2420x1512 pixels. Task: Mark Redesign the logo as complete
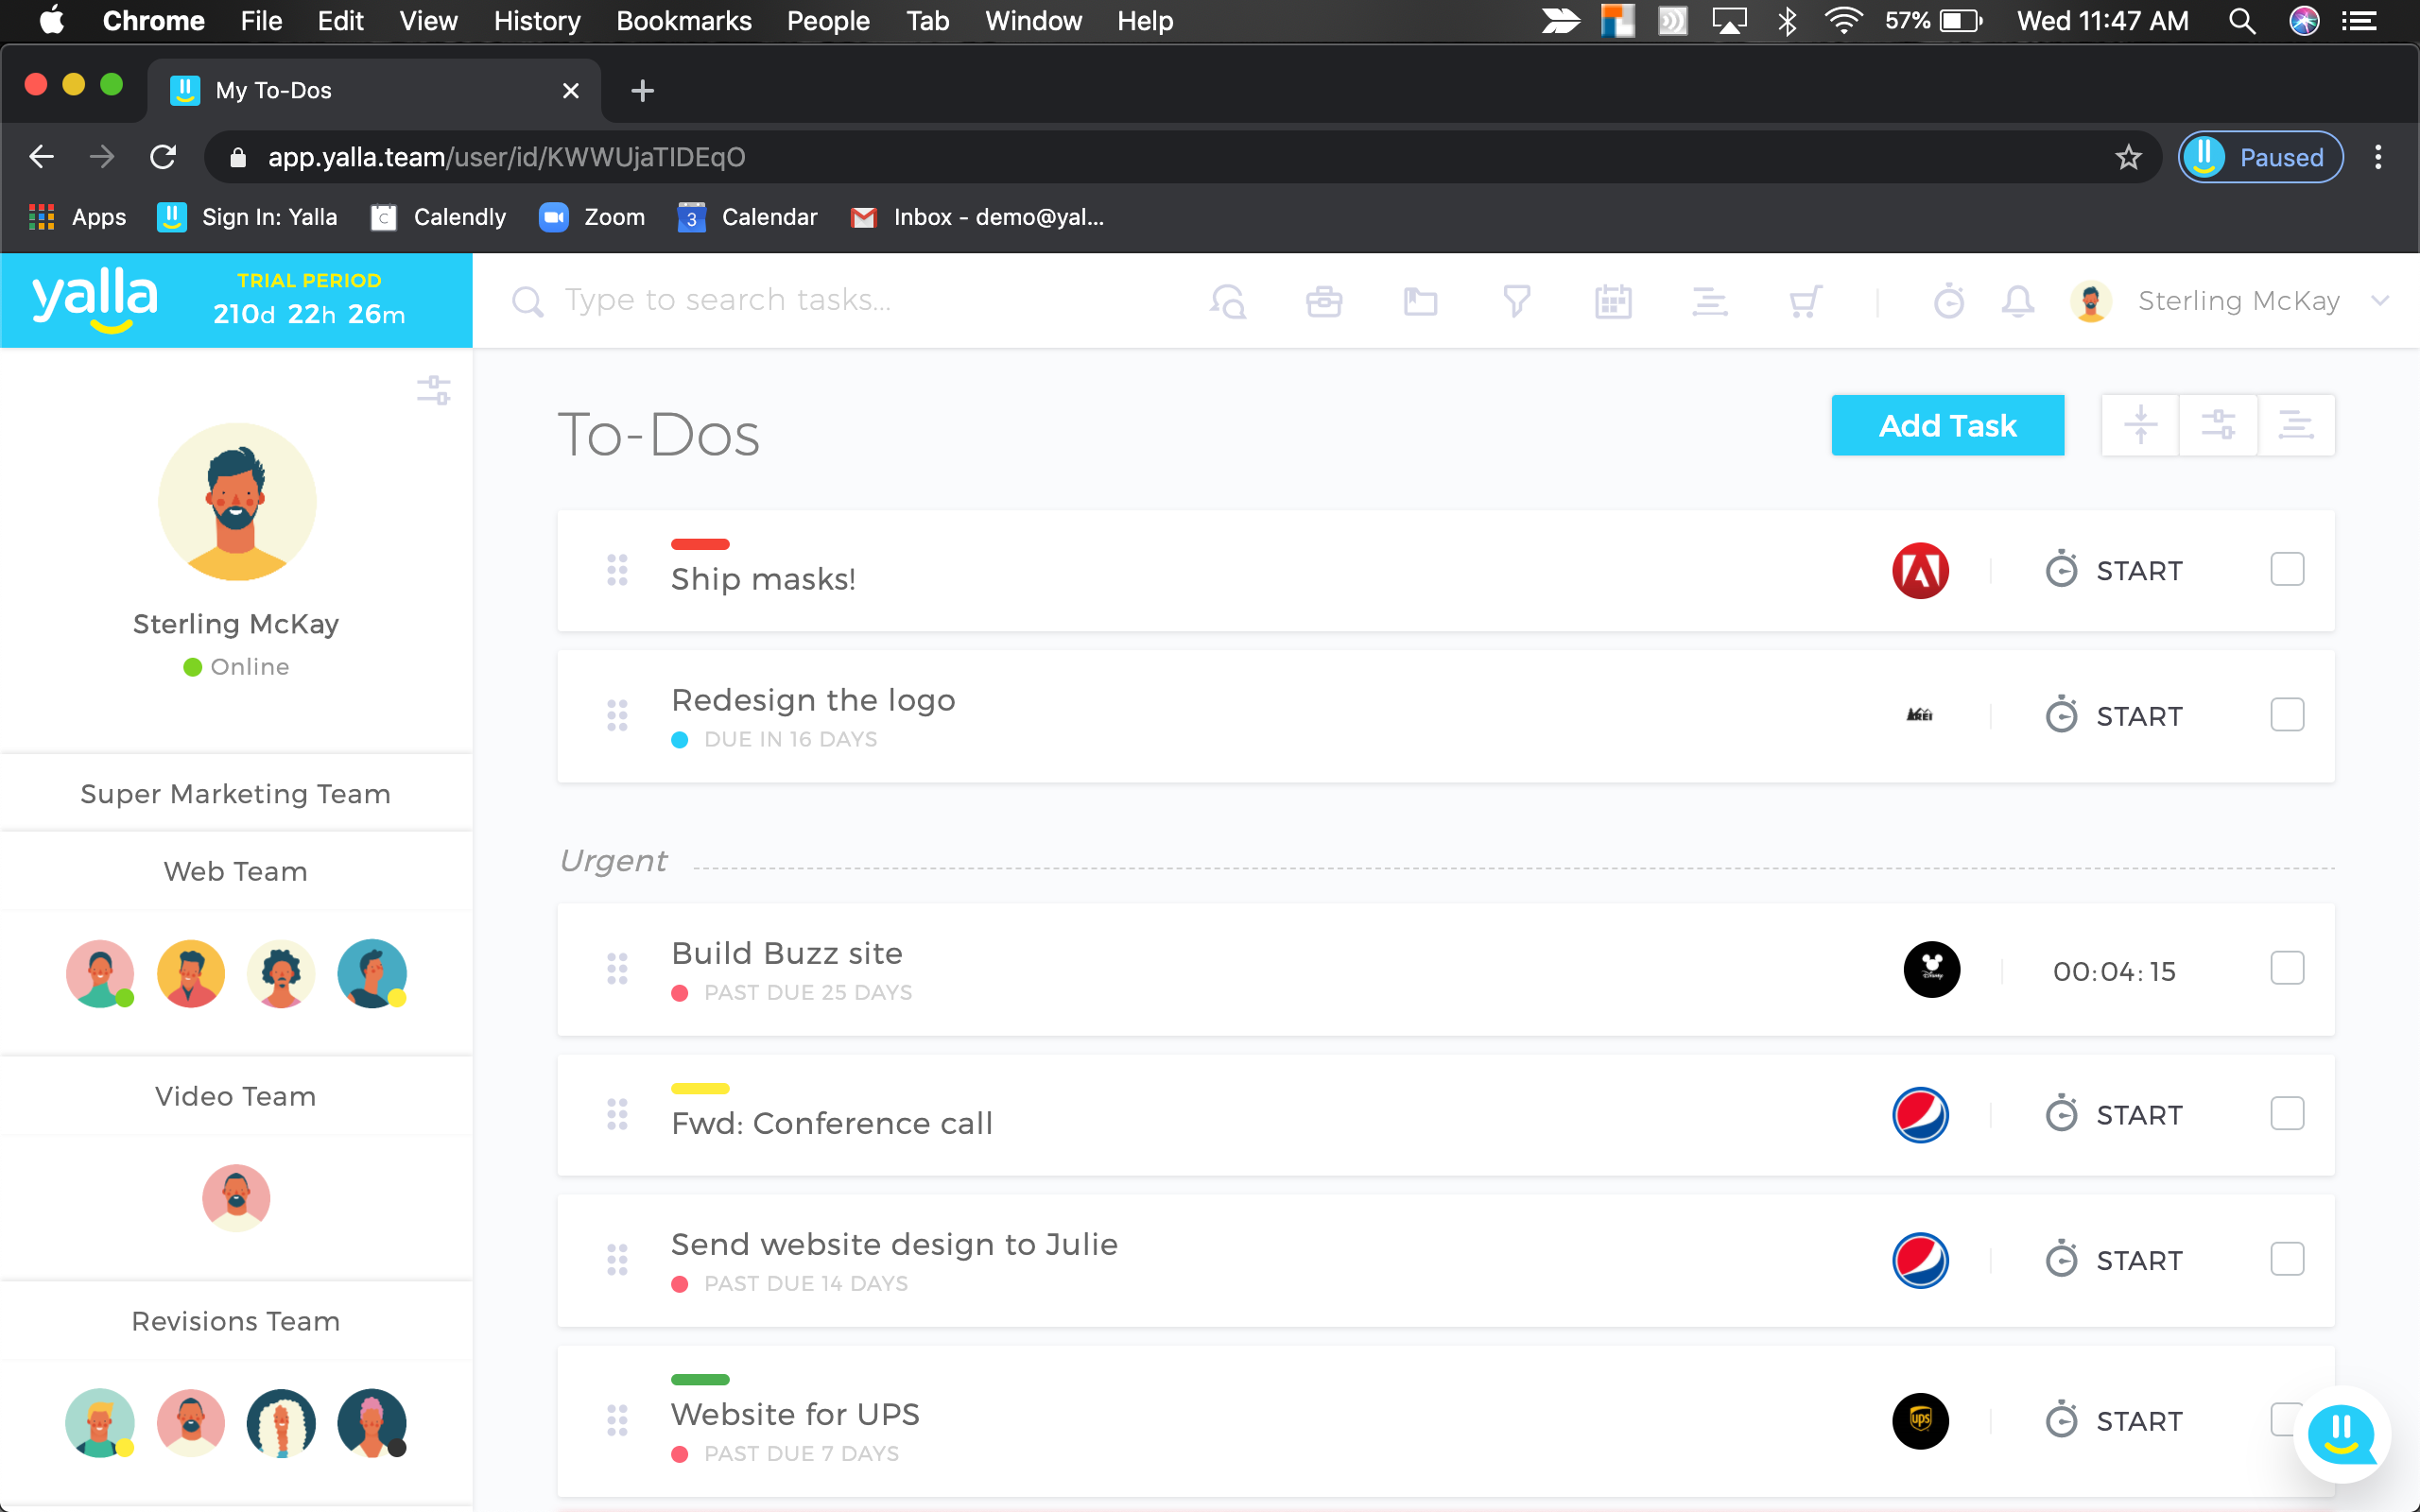click(2286, 715)
